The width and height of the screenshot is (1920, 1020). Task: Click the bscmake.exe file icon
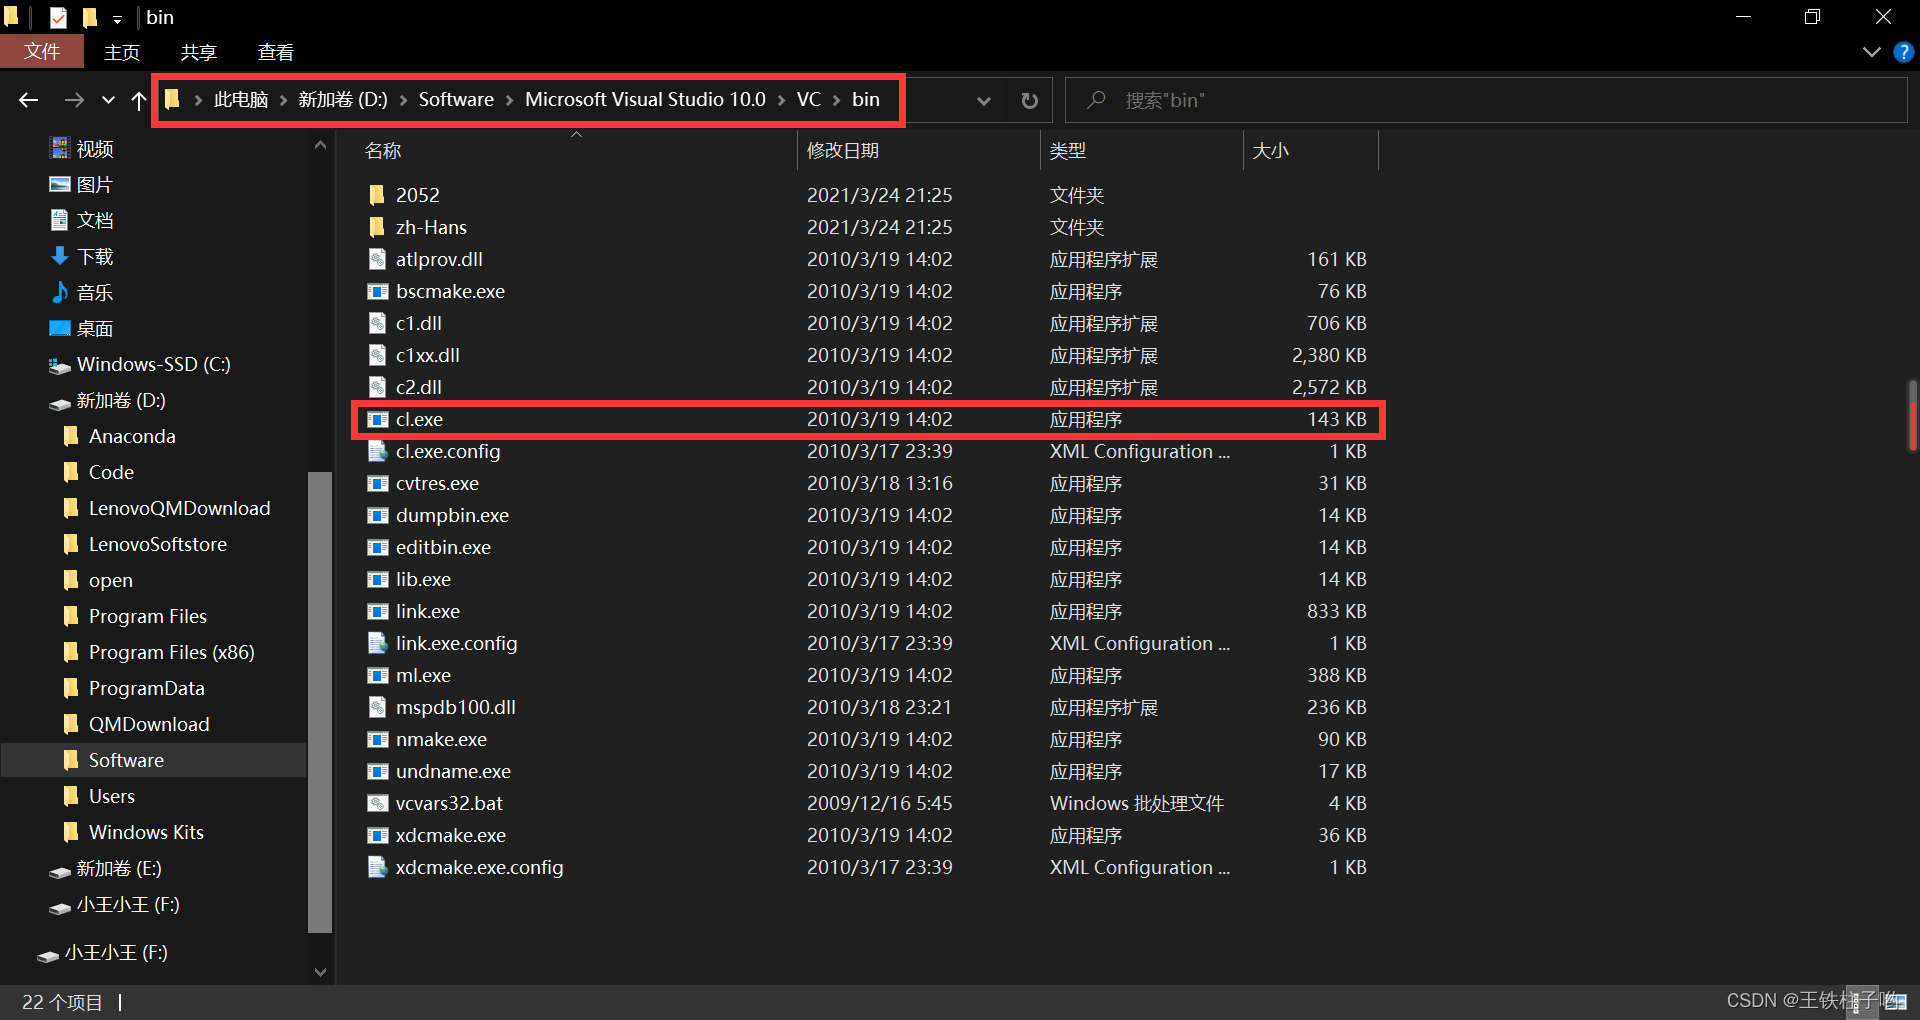pos(377,292)
